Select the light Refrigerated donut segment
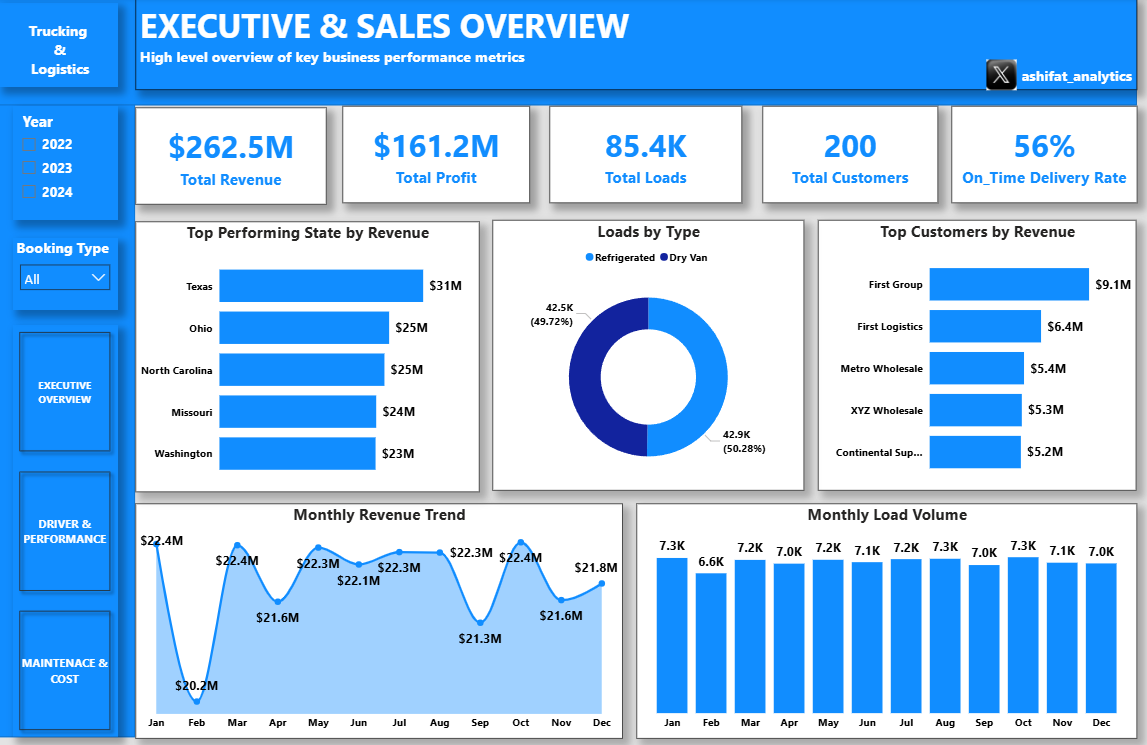Image resolution: width=1147 pixels, height=745 pixels. click(711, 378)
